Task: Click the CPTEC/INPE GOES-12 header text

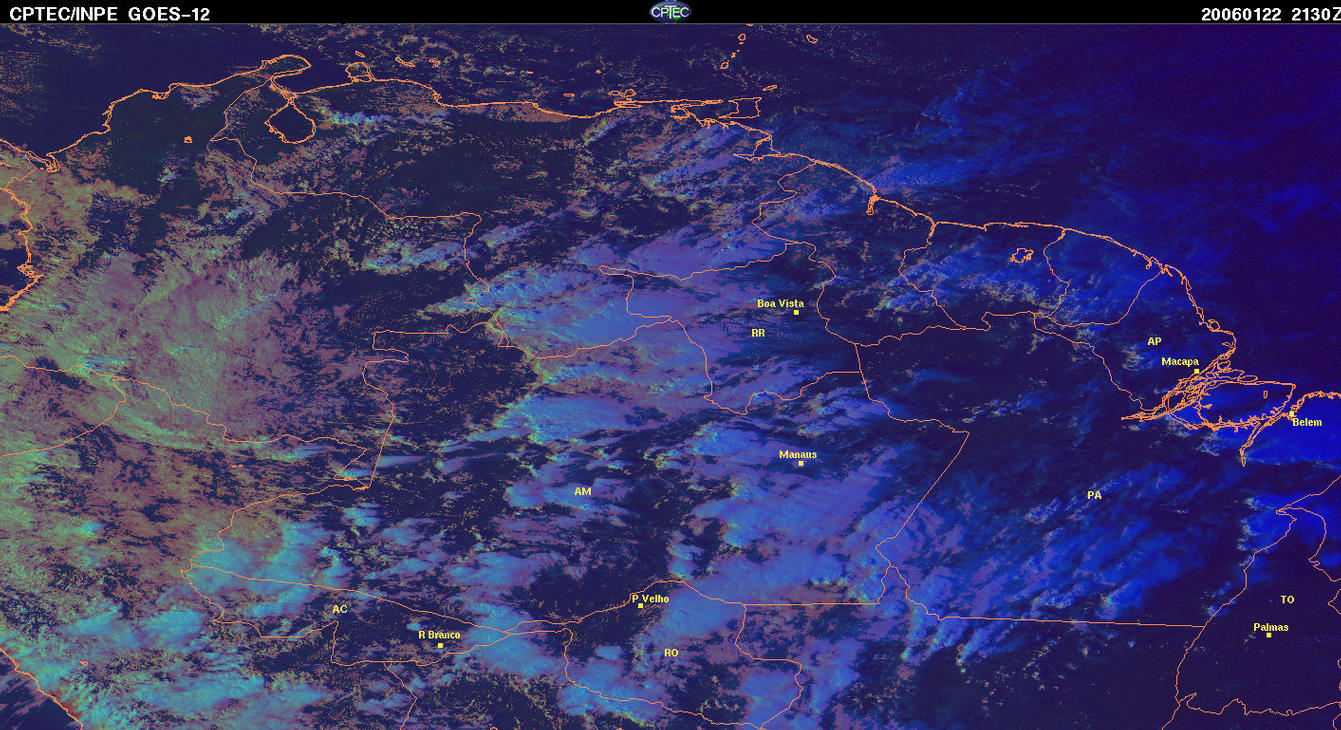Action: (110, 13)
